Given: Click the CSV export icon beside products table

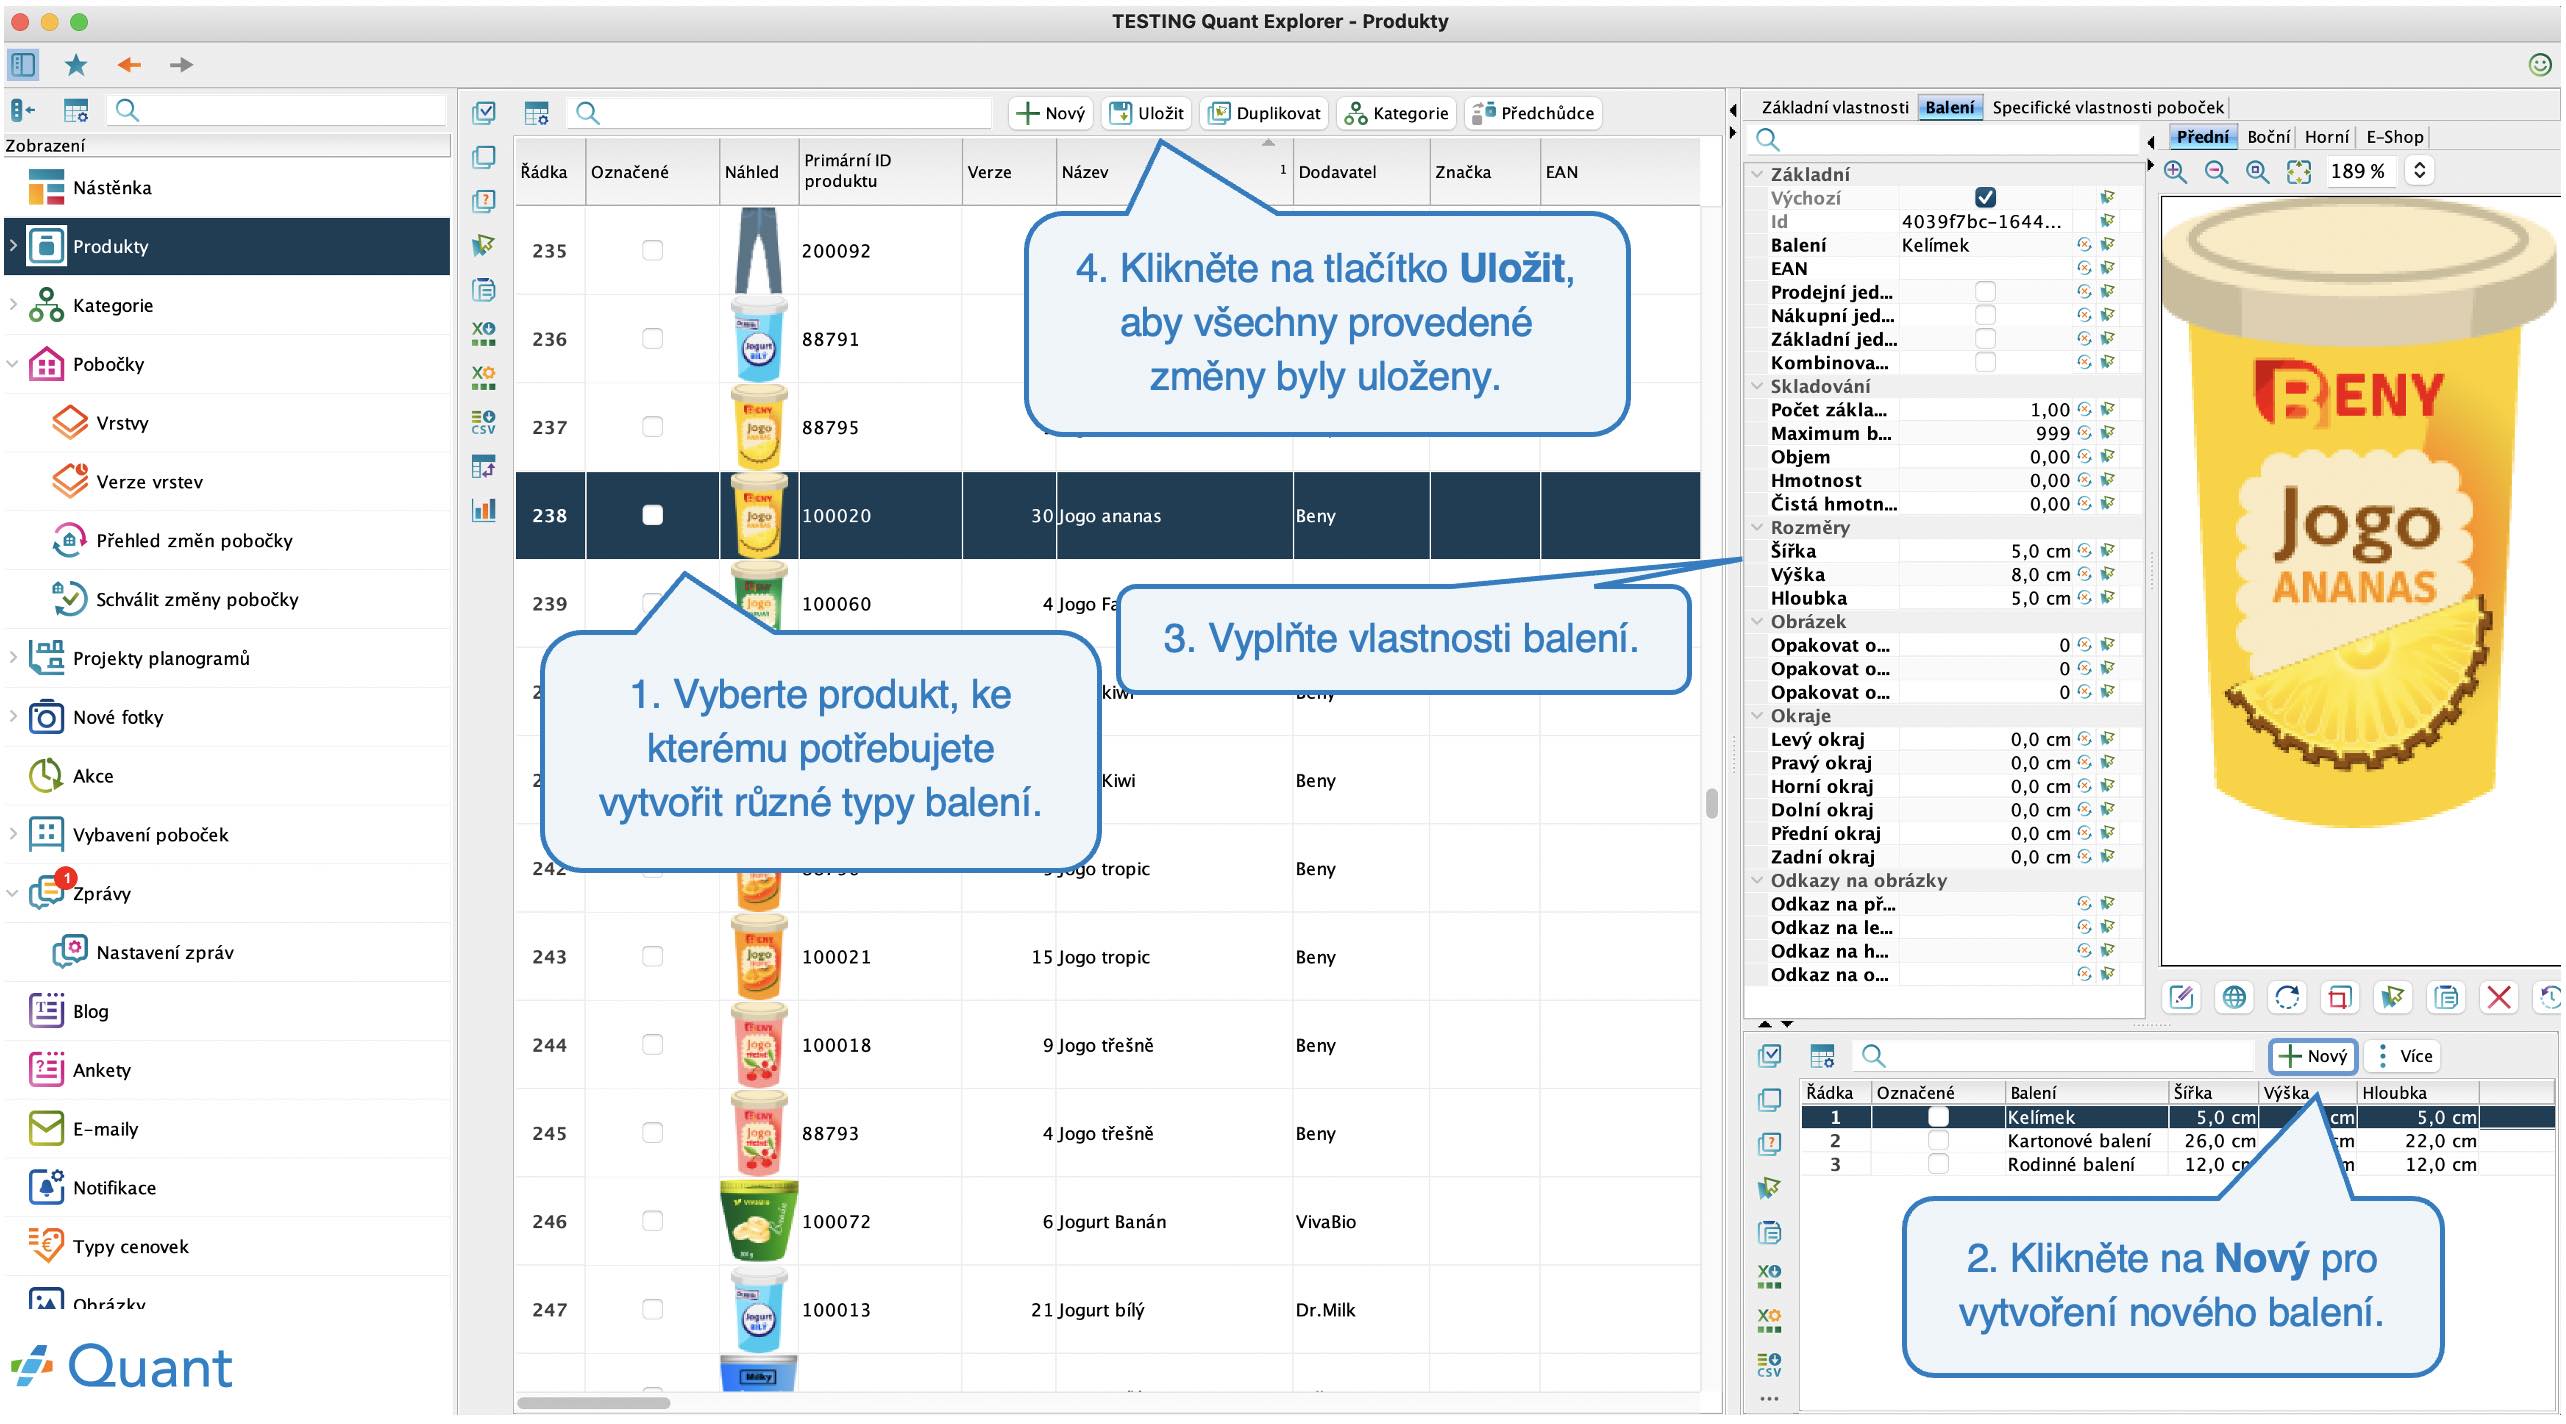Looking at the screenshot, I should 484,422.
